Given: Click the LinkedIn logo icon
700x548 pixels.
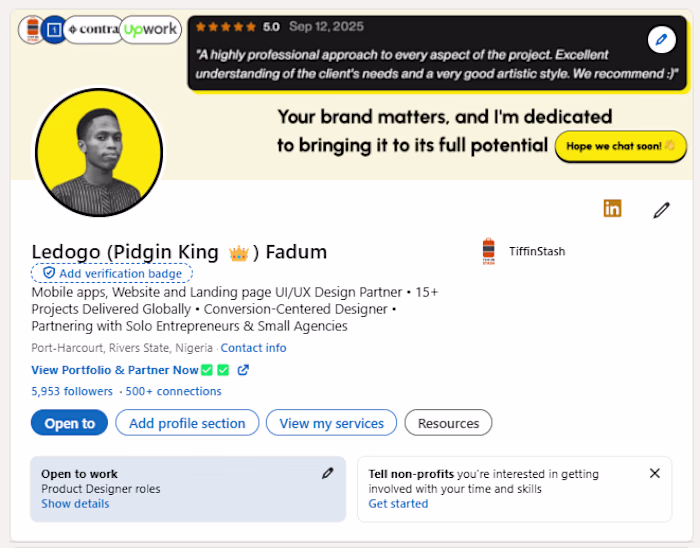Looking at the screenshot, I should coord(612,208).
